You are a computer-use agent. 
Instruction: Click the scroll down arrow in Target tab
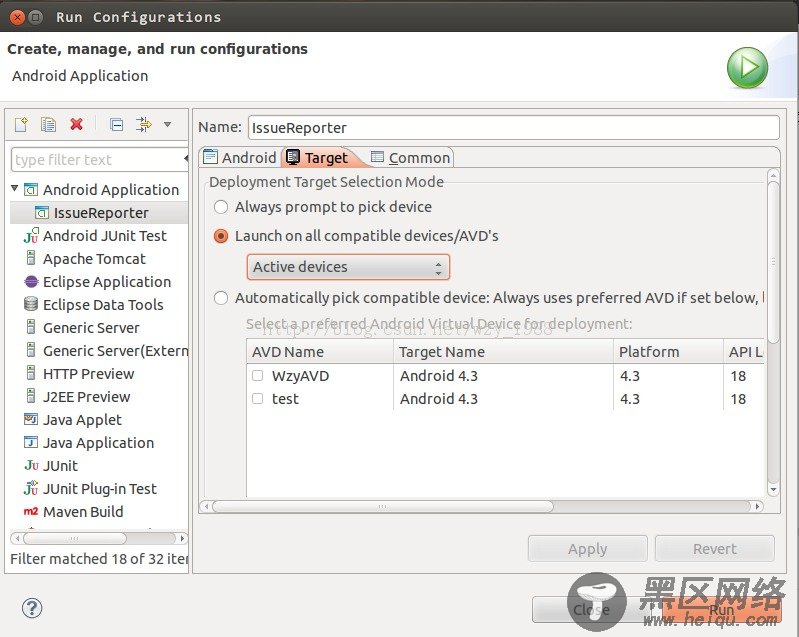point(773,490)
